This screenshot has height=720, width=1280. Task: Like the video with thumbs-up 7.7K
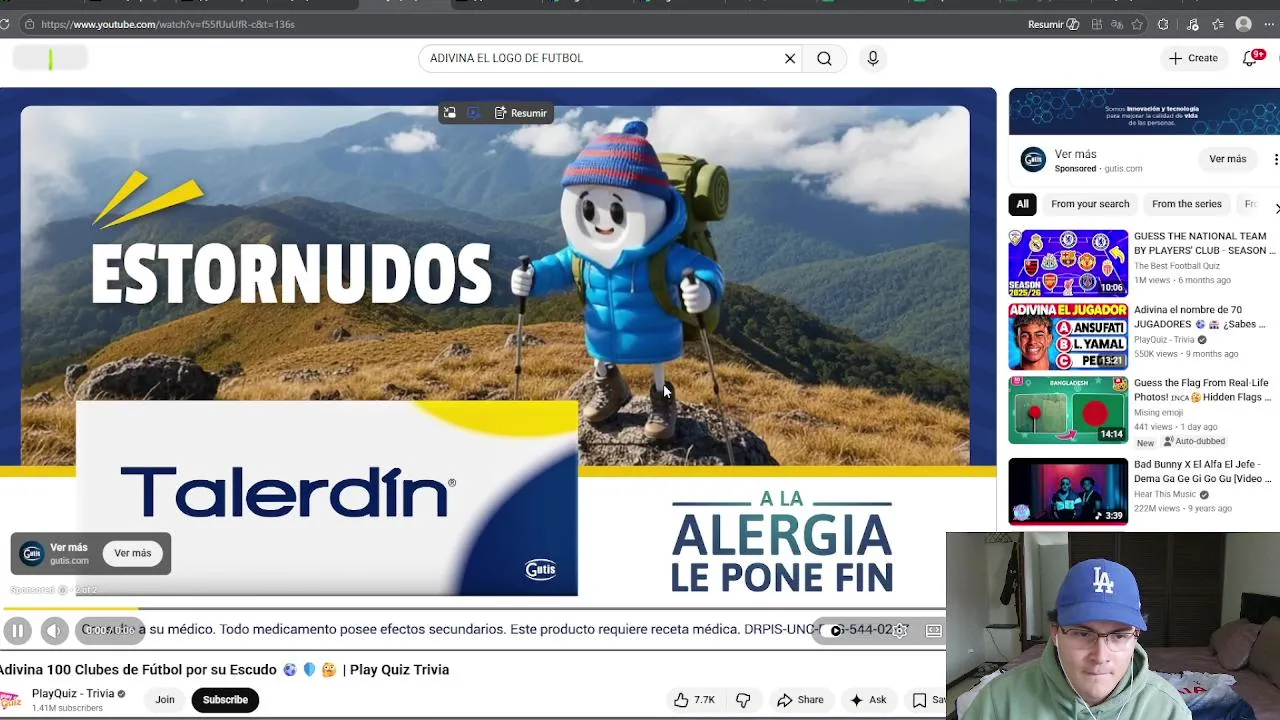tap(694, 700)
